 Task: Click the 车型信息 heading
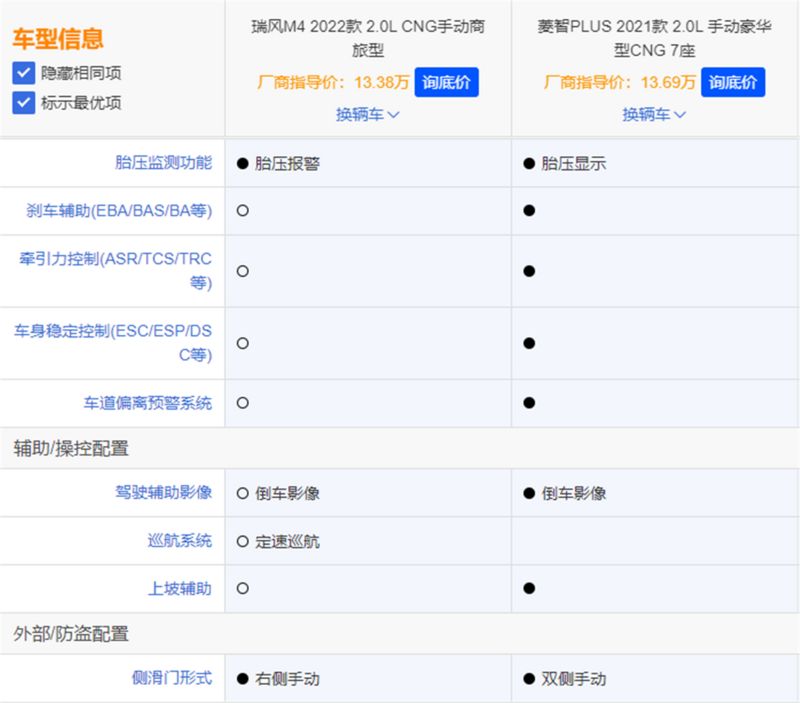58,39
